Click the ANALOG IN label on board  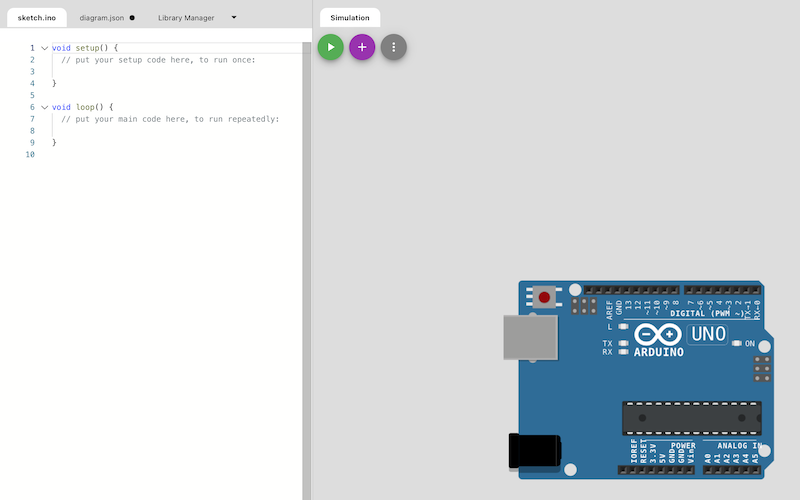[740, 445]
